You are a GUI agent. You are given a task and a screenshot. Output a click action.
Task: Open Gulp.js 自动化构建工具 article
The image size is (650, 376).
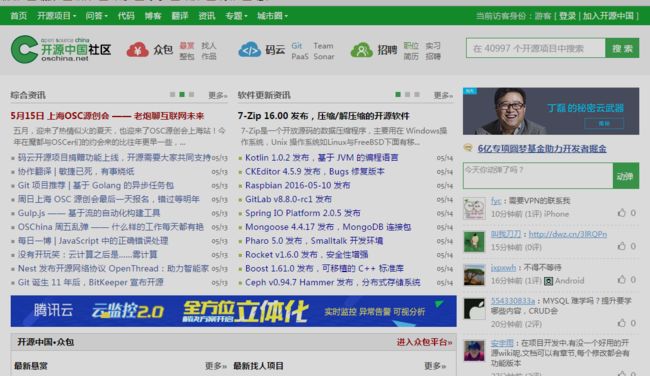89,213
